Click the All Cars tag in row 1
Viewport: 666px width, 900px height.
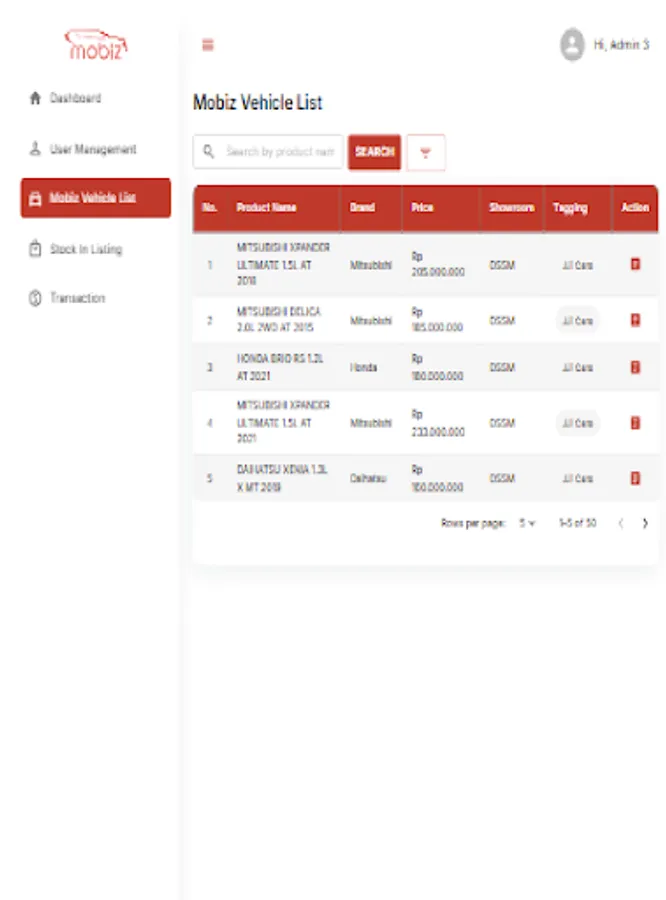[x=577, y=265]
